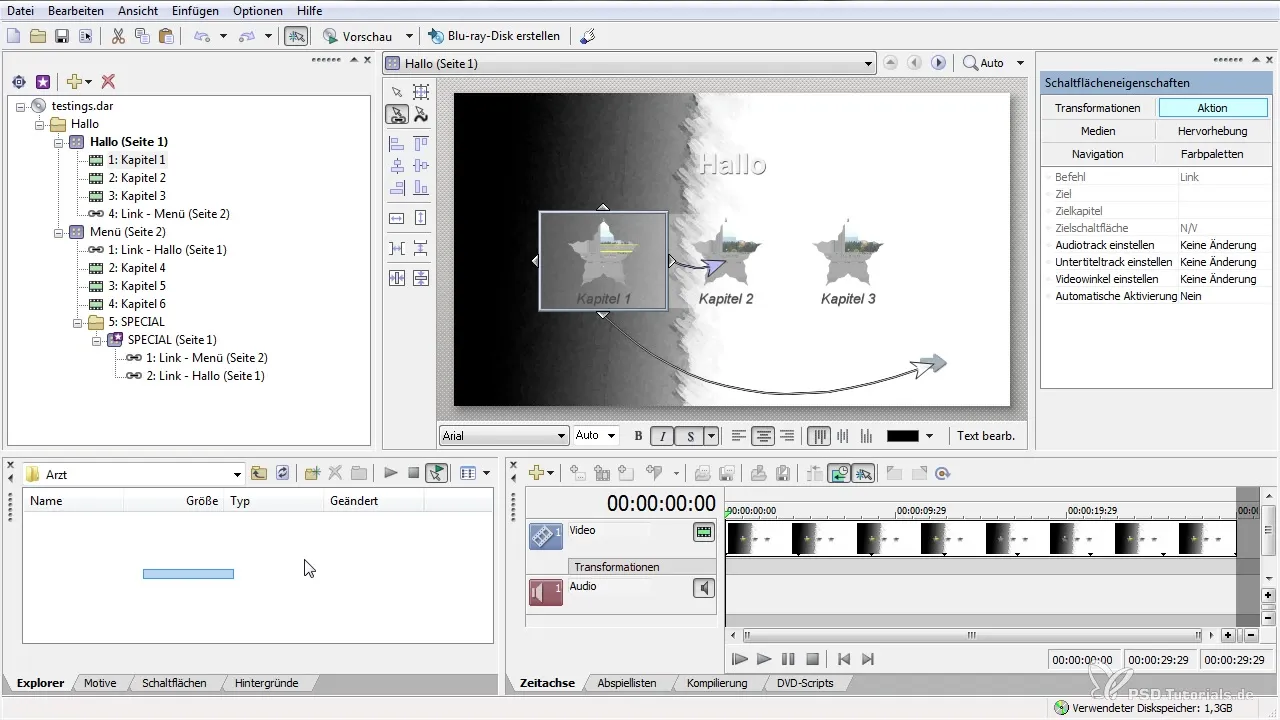1280x720 pixels.
Task: Open the Optionen menu
Action: [x=258, y=10]
